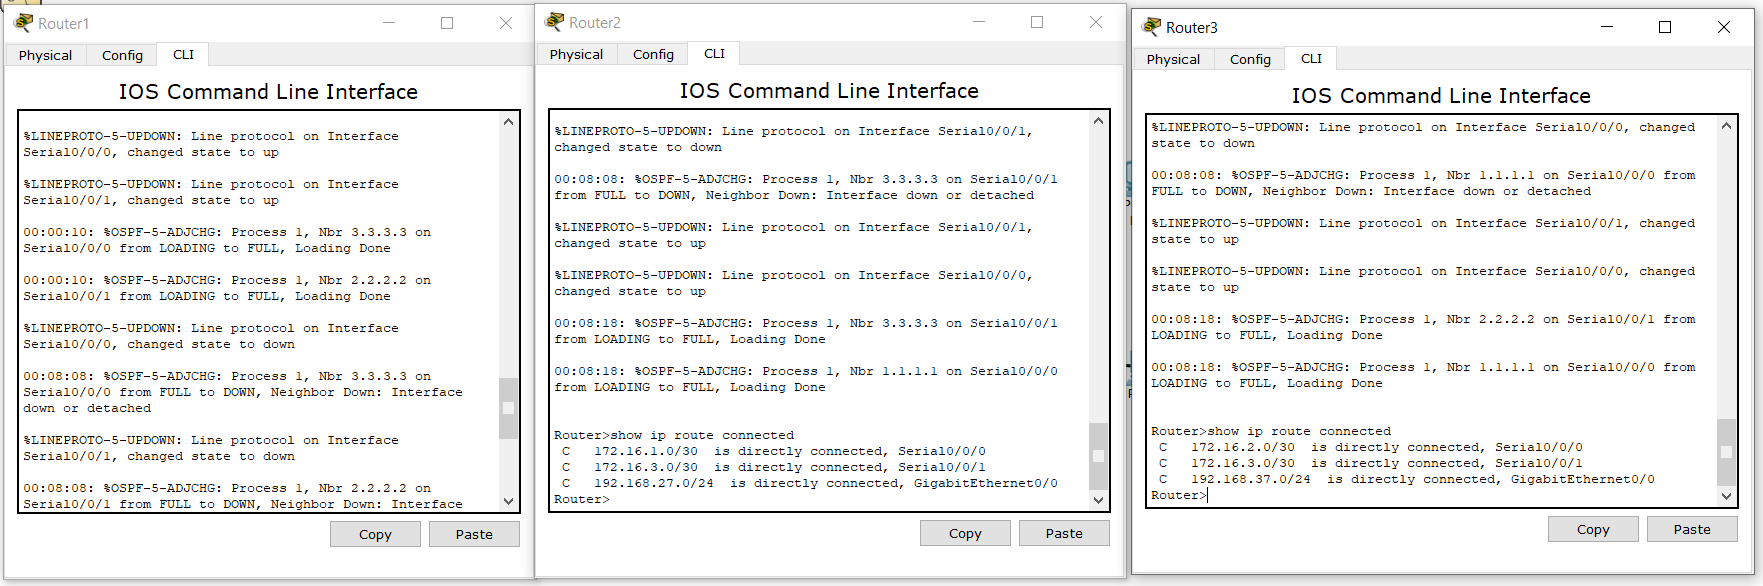This screenshot has width=1763, height=586.
Task: Click the 172.16.1.0/30 route in Router2
Action: tap(774, 451)
